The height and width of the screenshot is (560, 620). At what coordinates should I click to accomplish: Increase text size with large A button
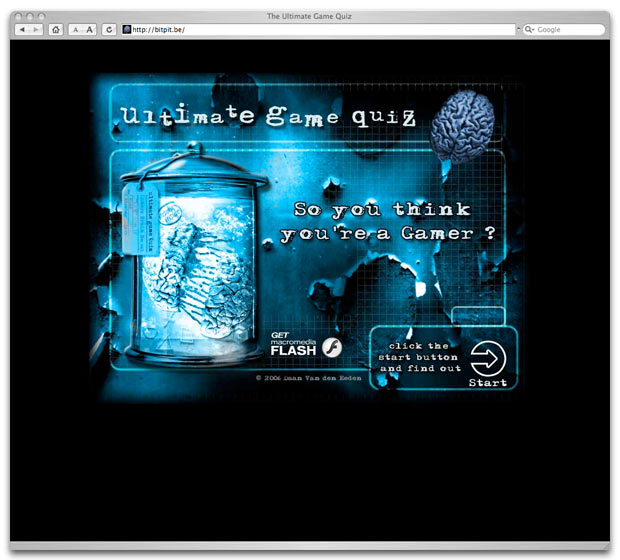click(90, 30)
